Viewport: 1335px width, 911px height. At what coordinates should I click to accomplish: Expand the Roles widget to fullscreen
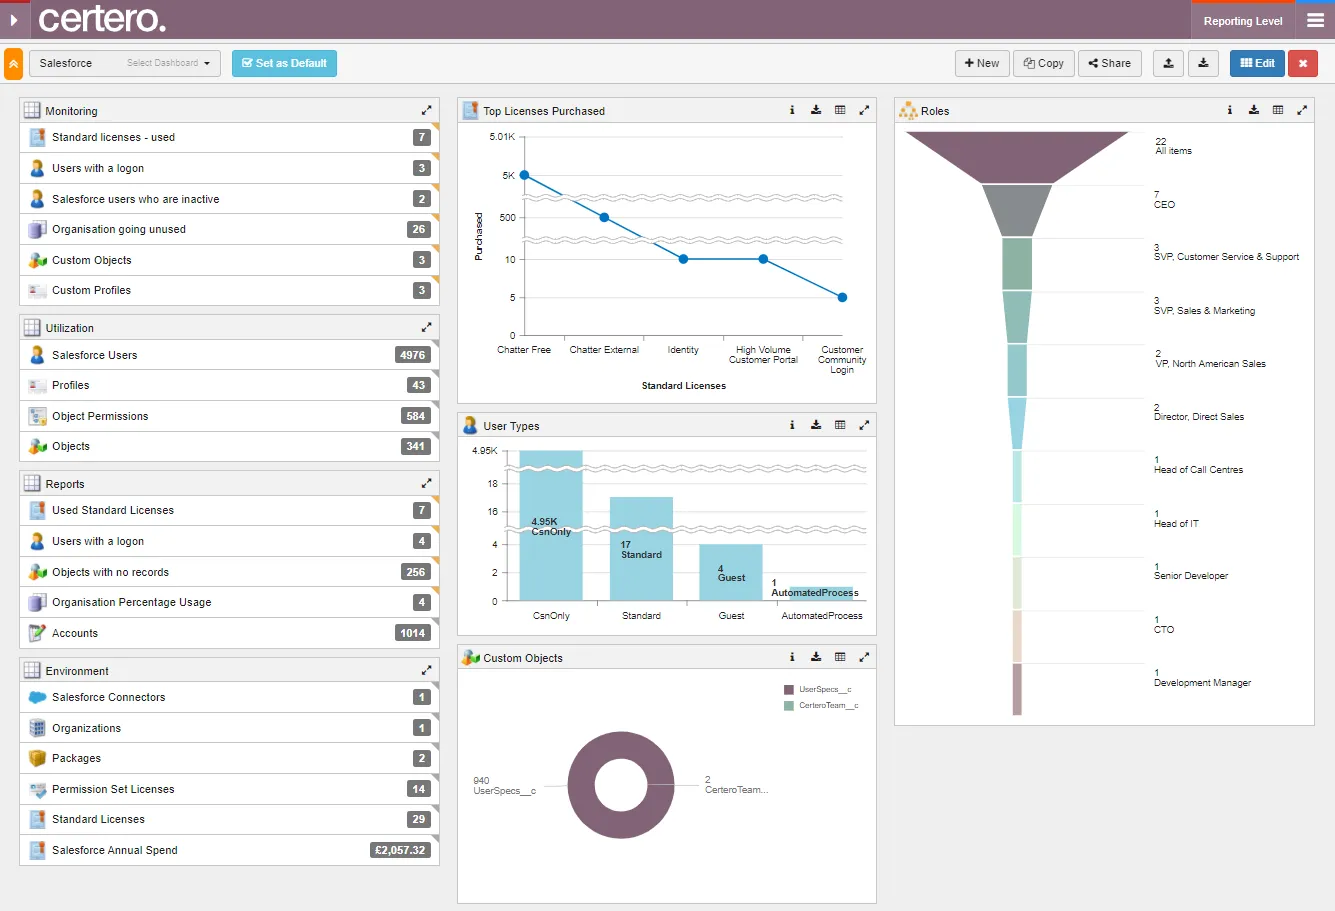[1302, 110]
